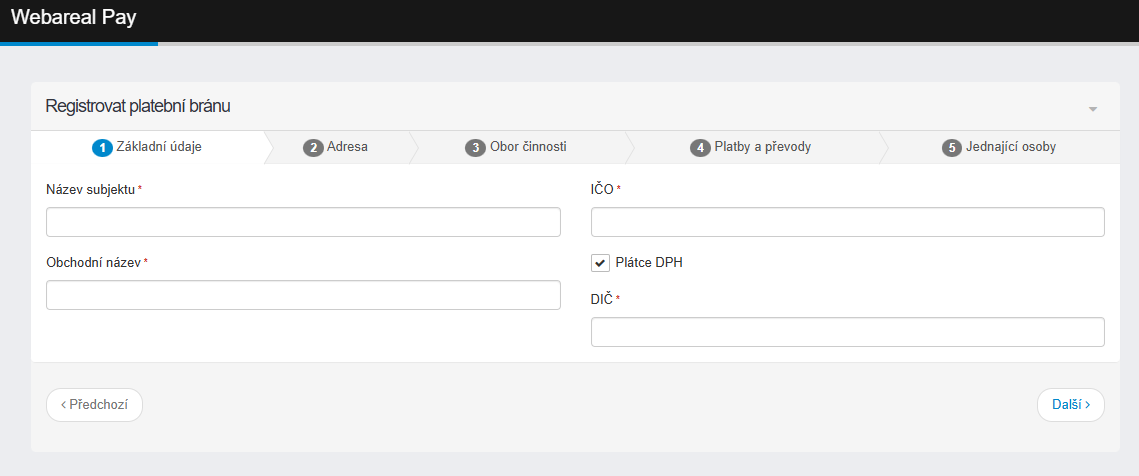
Task: Click the step 3 number circle
Action: (475, 148)
